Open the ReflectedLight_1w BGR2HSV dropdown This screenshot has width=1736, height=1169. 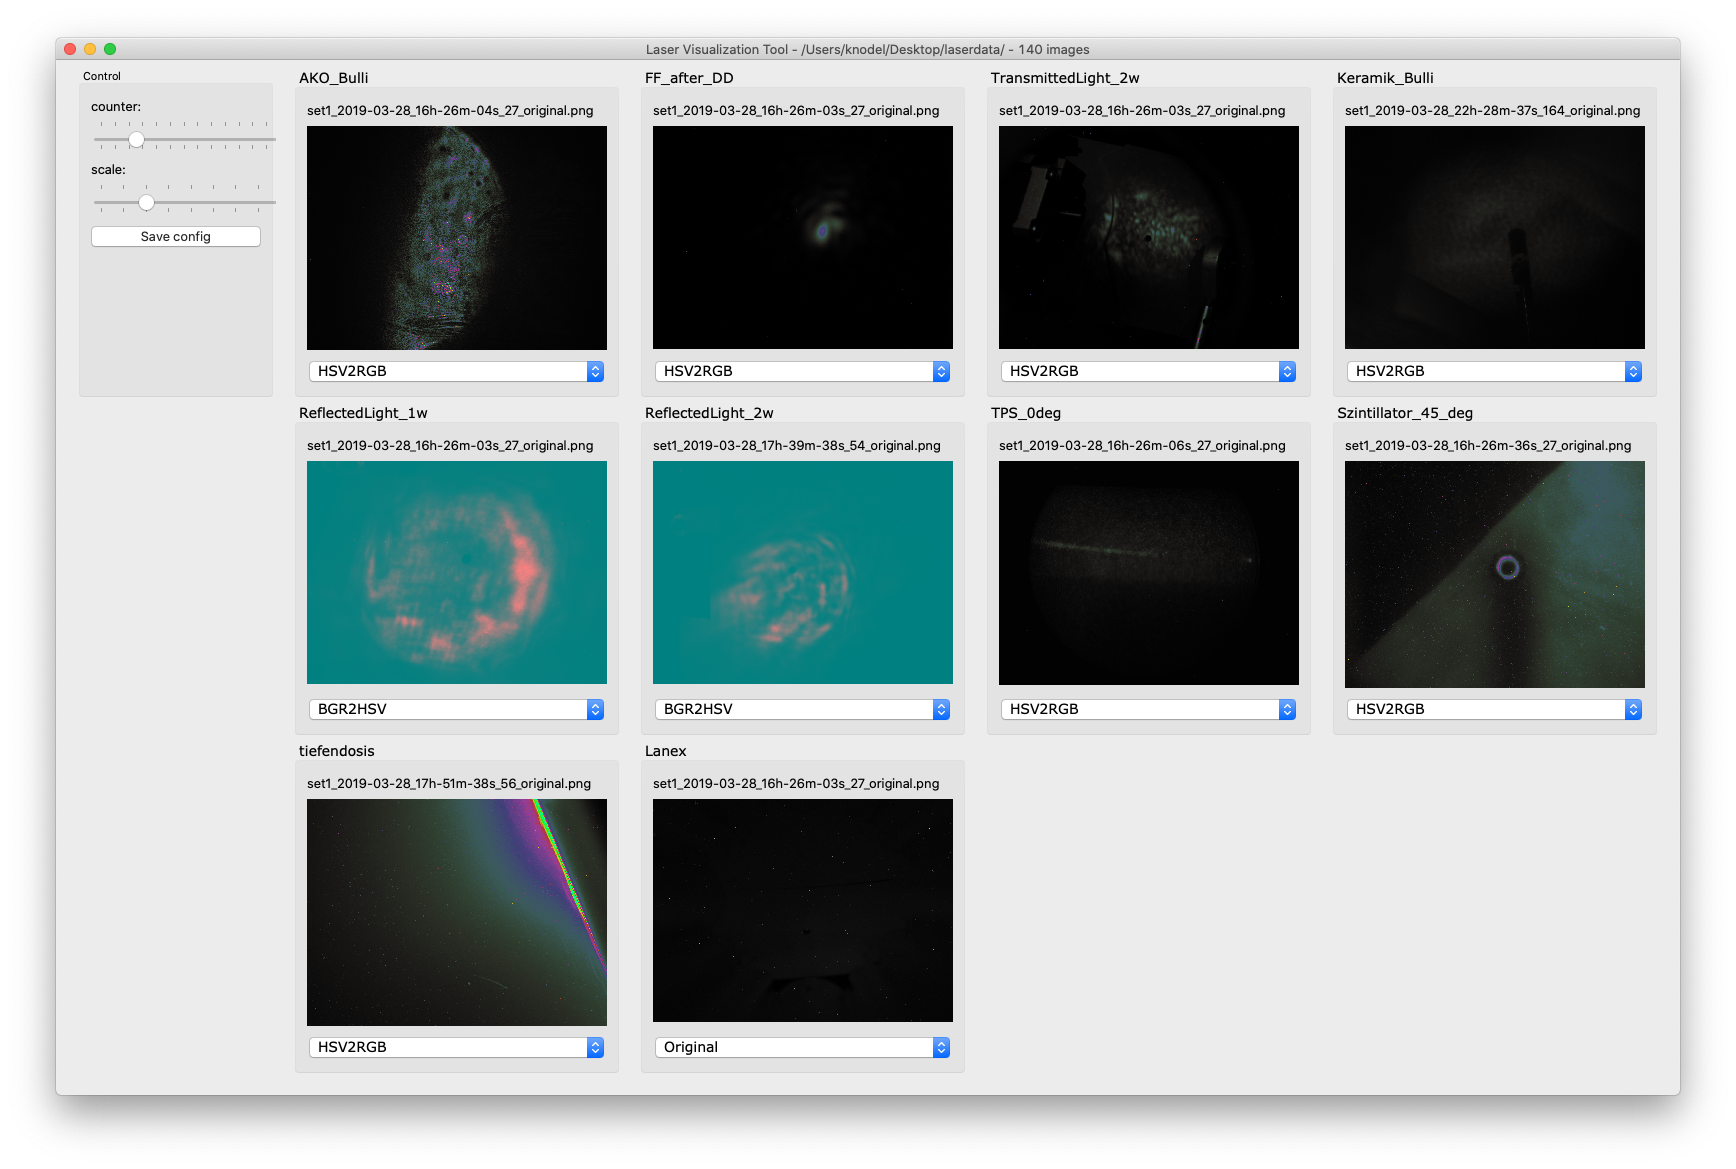click(456, 709)
